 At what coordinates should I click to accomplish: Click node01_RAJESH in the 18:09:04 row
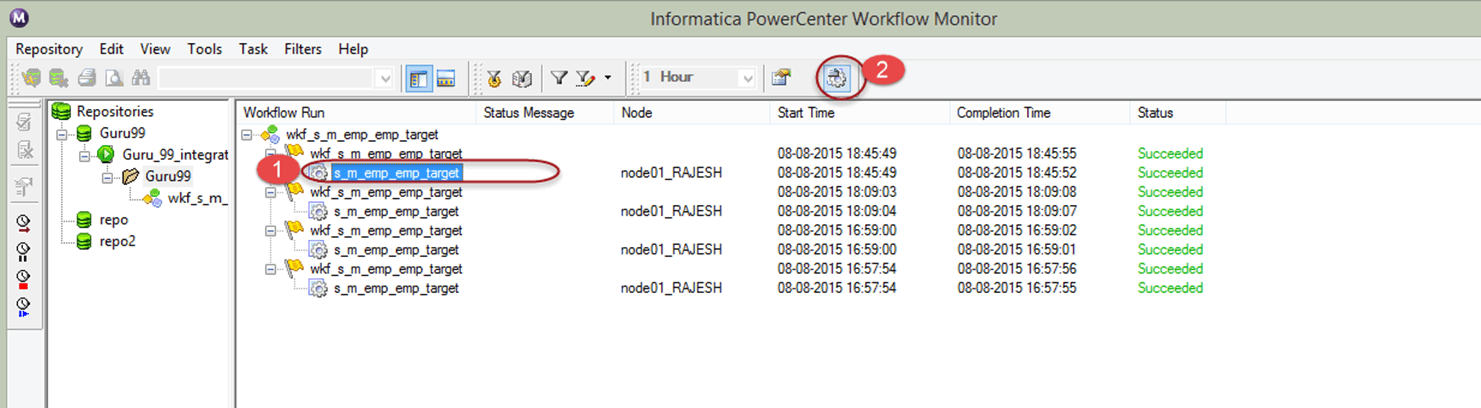671,212
